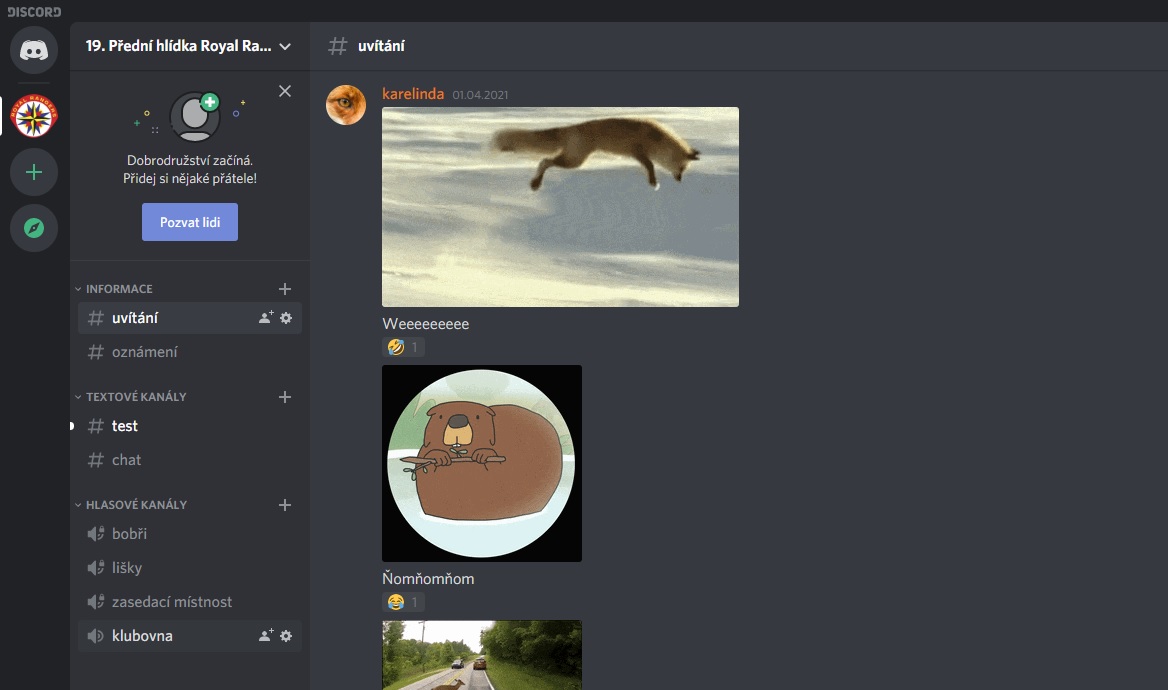This screenshot has height=690, width=1168.
Task: Open settings gear for klubovna voice channel
Action: coord(286,636)
